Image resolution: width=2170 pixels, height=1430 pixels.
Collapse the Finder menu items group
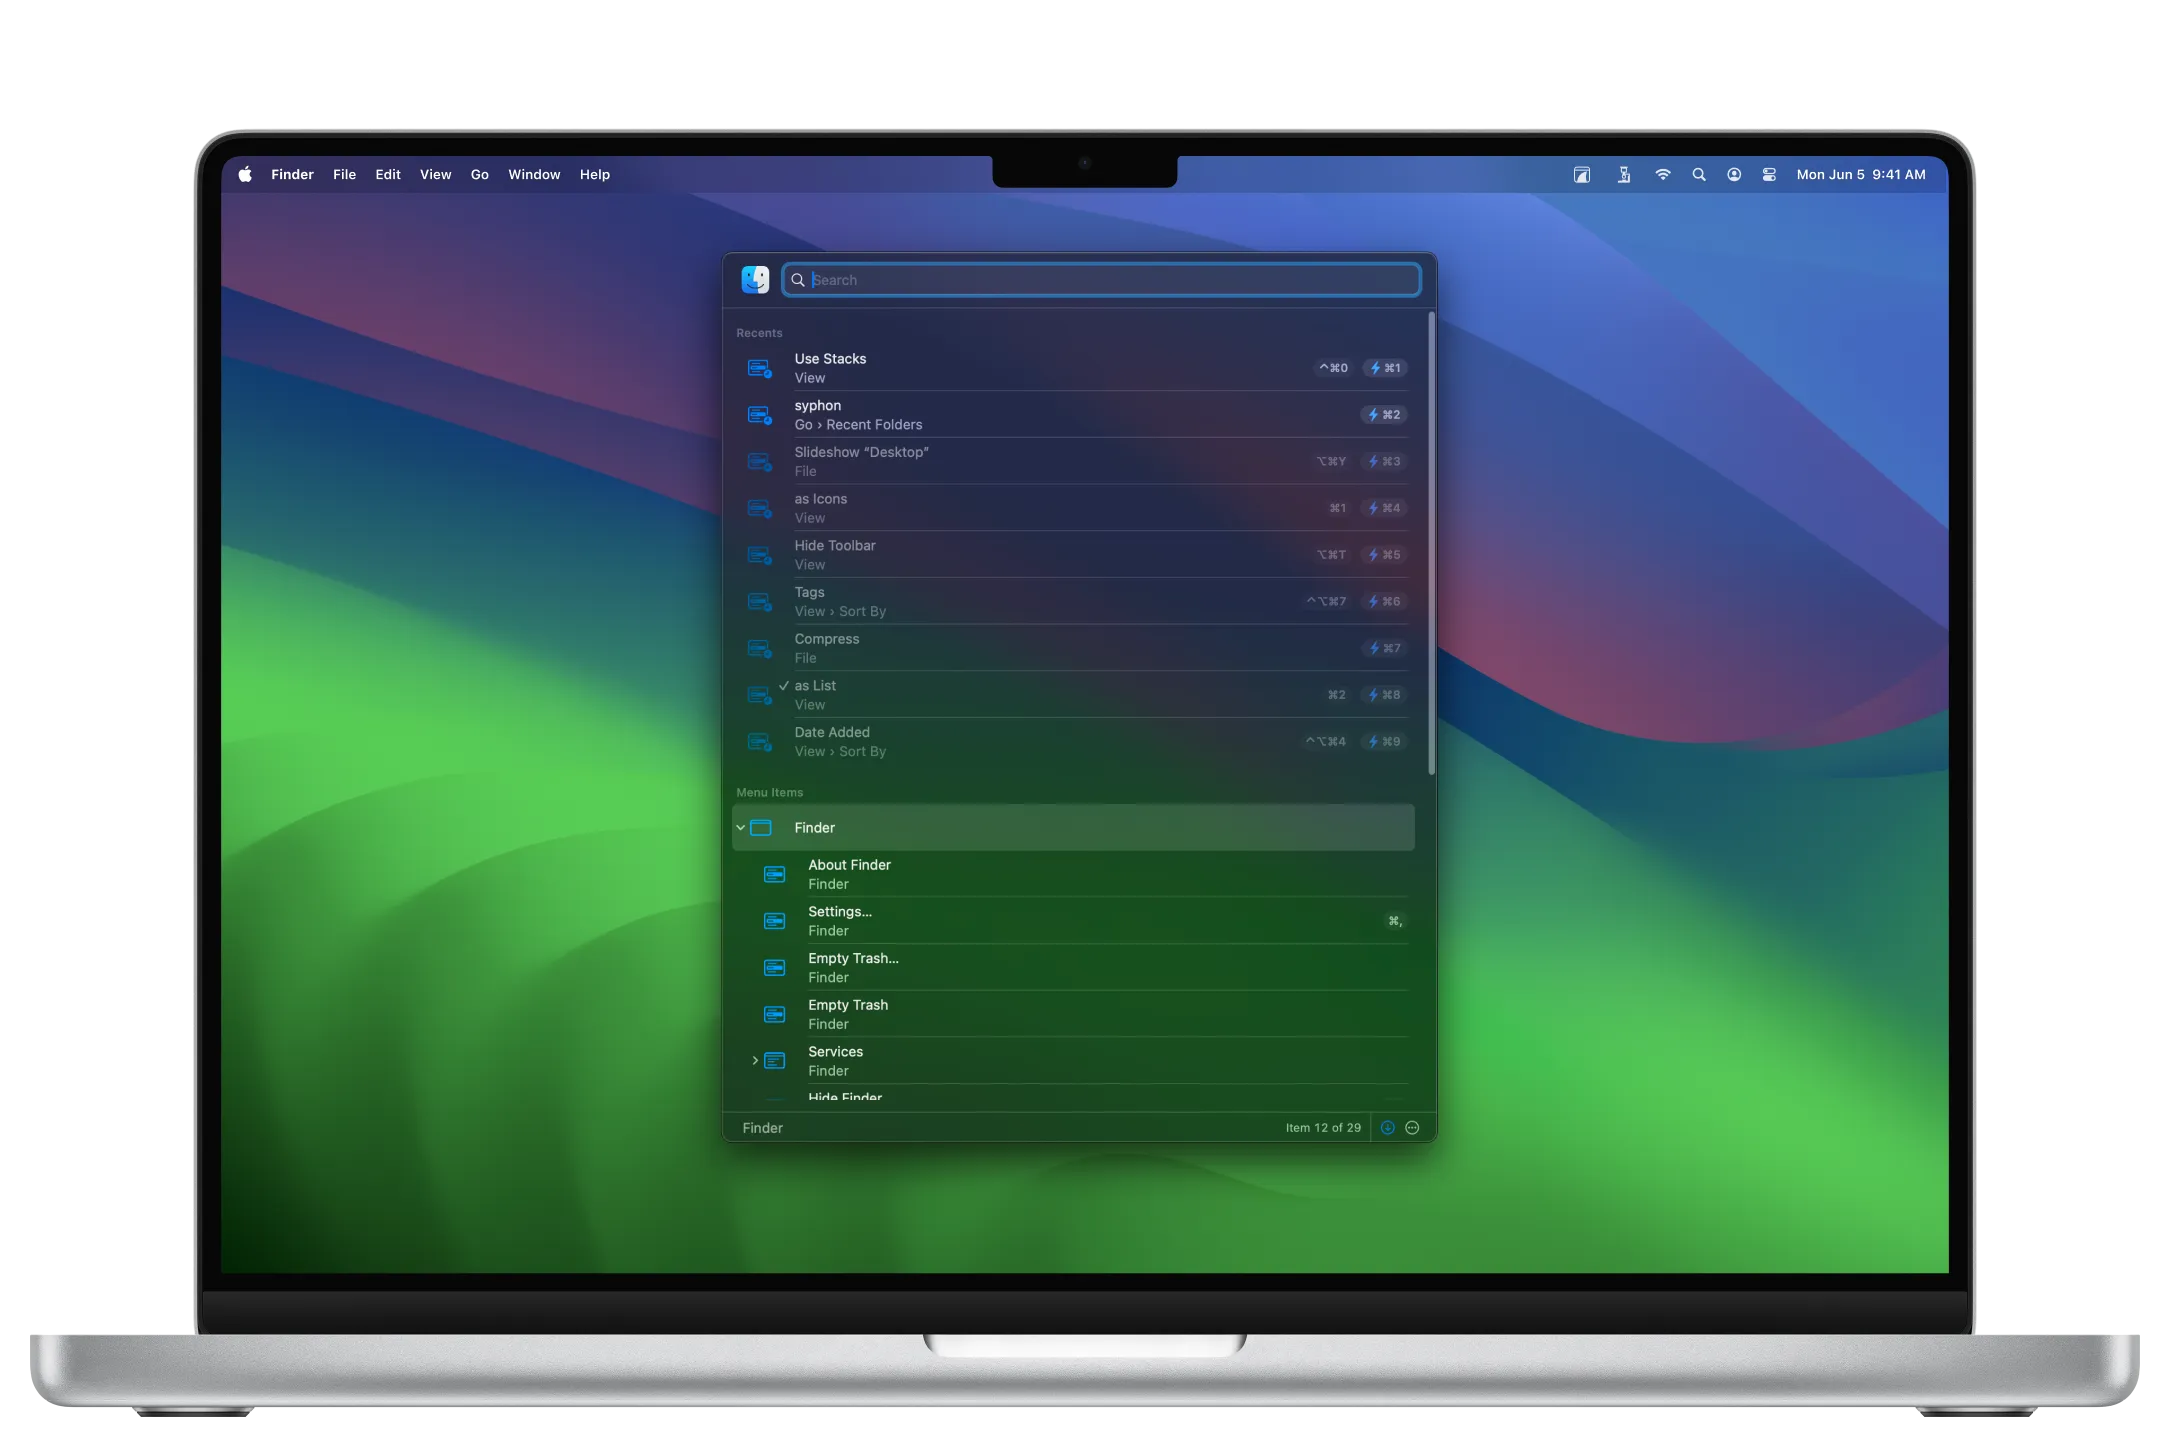point(741,827)
